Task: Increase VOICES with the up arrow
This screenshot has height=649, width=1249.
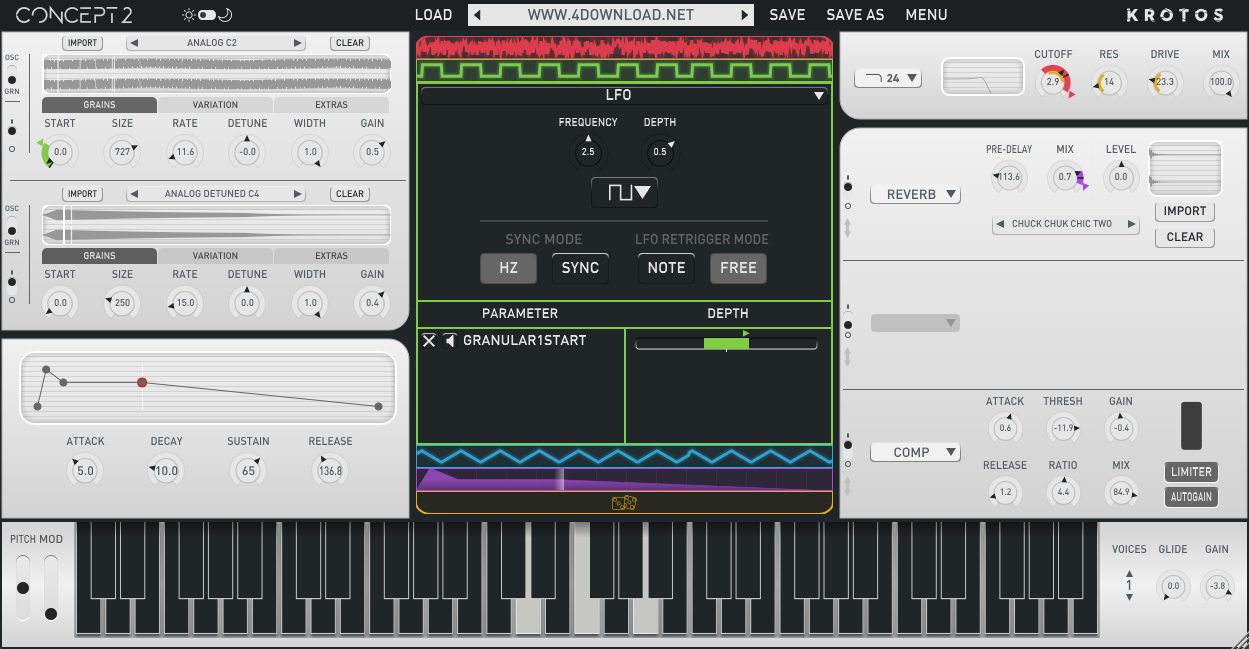Action: pyautogui.click(x=1130, y=574)
